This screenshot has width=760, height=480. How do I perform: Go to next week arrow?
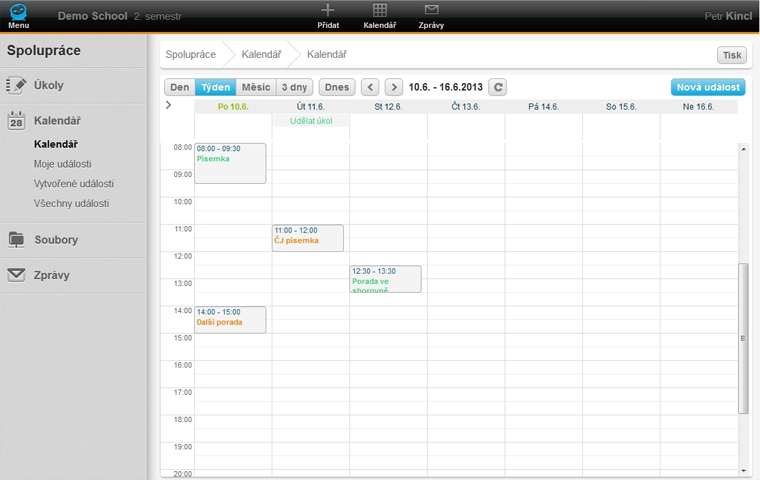(x=394, y=87)
